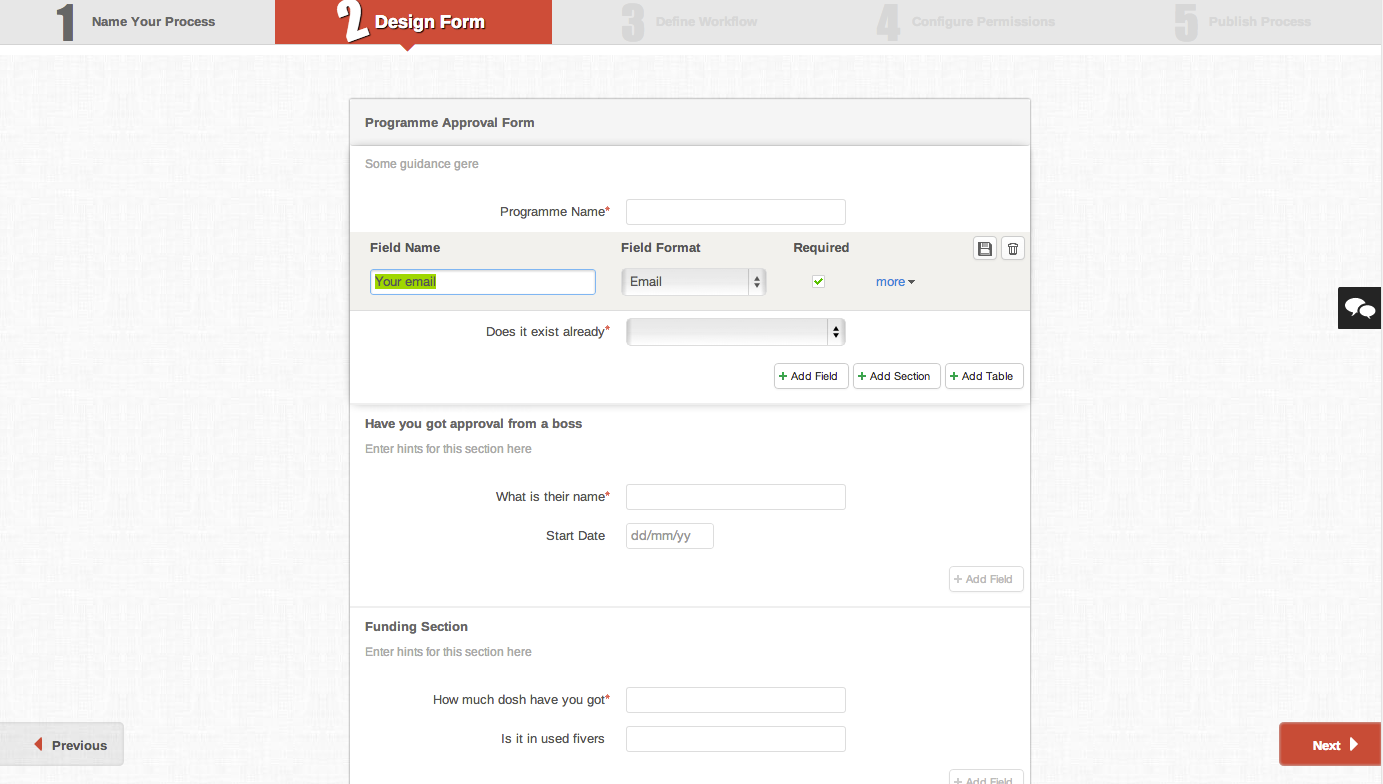Click the What is their name field

click(736, 497)
